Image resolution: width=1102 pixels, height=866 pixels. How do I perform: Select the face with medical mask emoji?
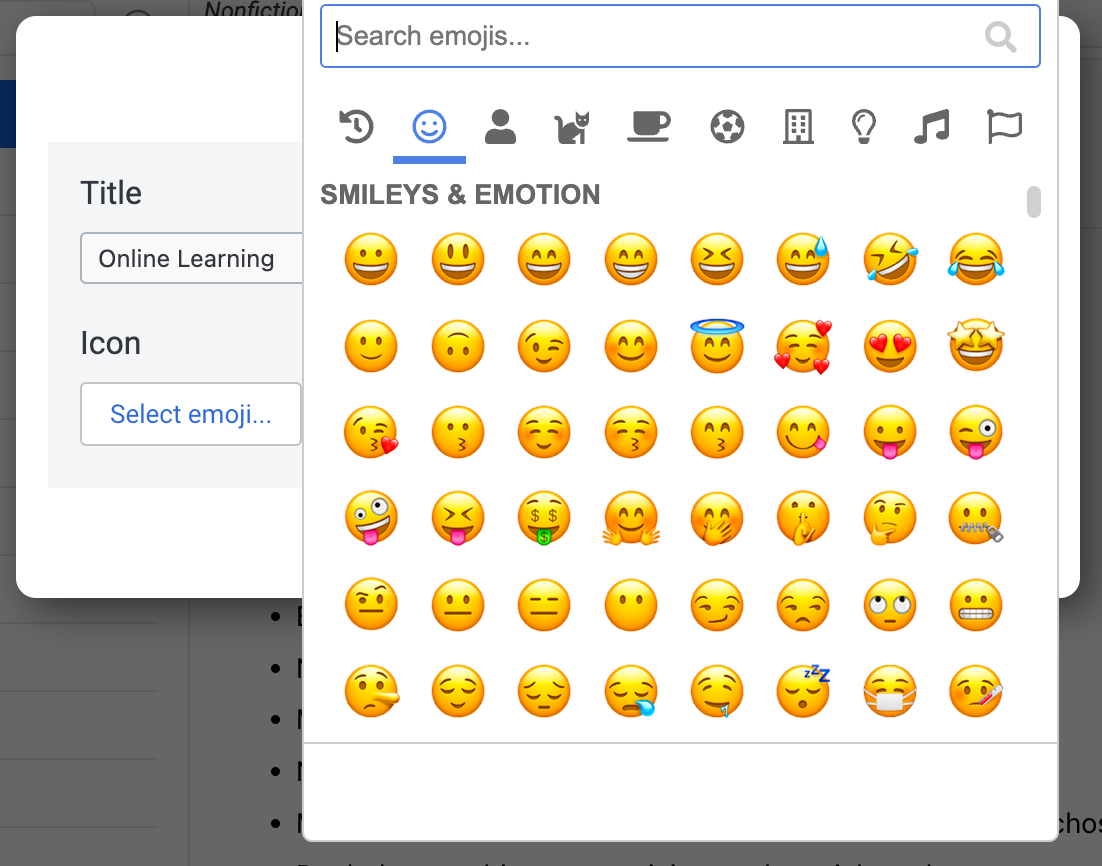[x=890, y=692]
